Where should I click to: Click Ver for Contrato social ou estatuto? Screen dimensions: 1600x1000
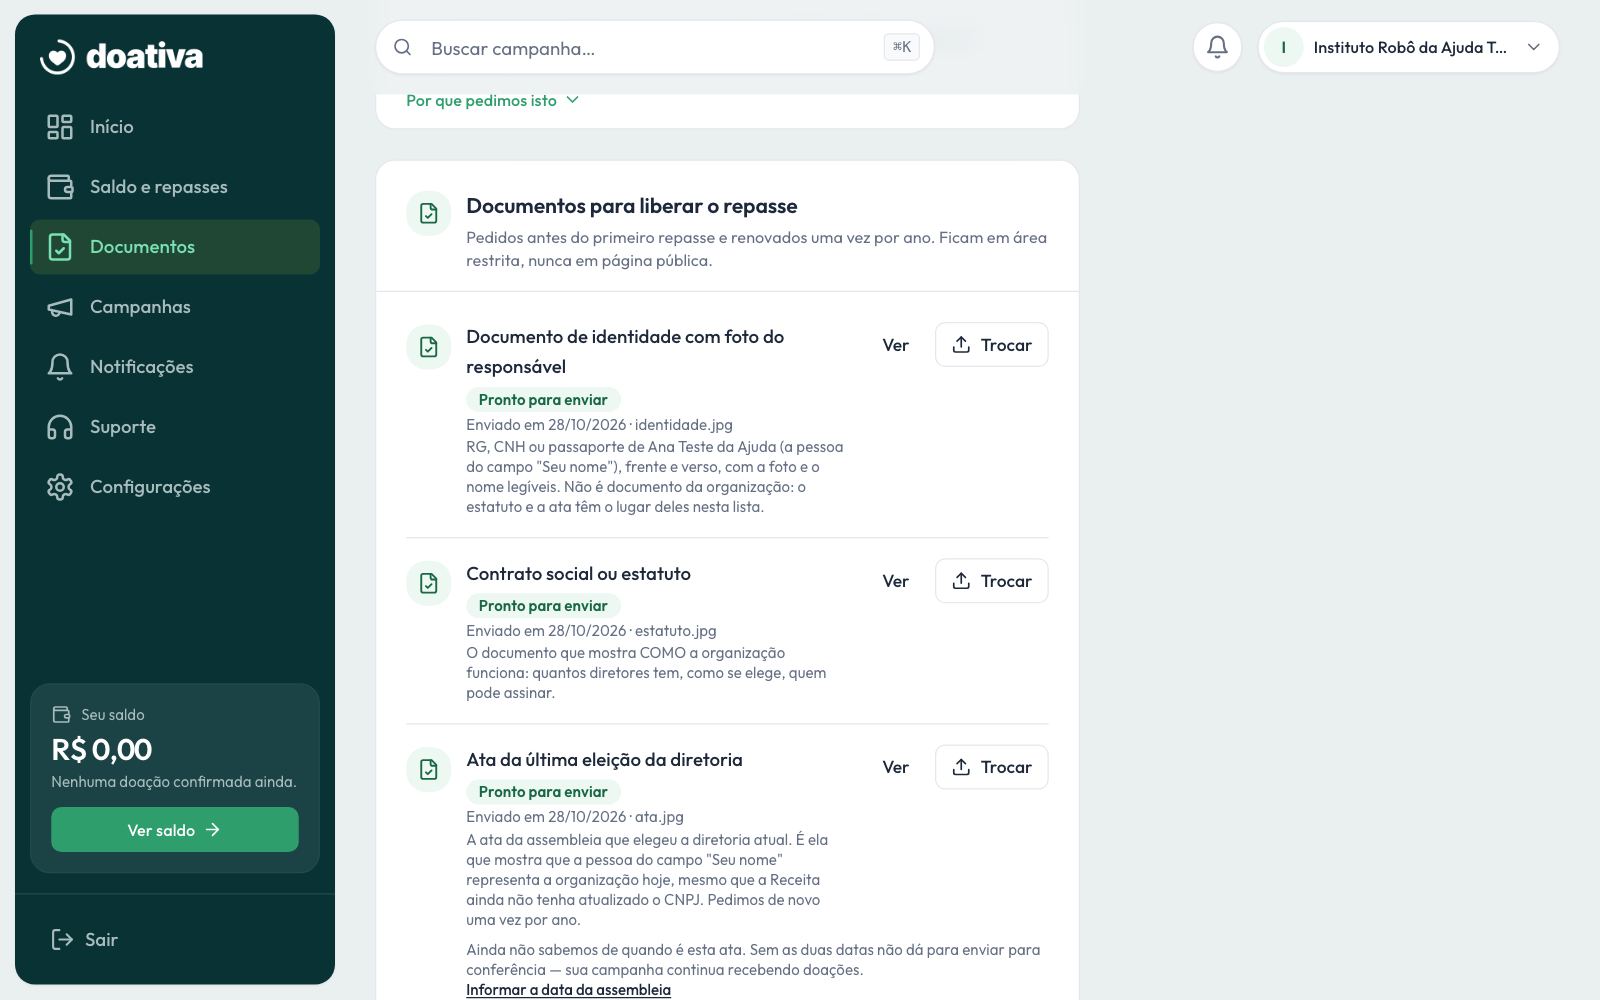coord(895,581)
